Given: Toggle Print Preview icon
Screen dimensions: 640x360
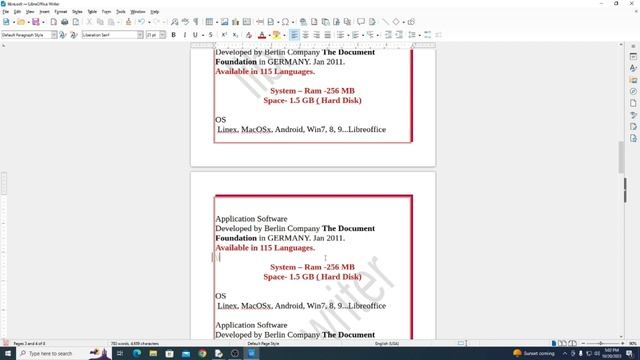Looking at the screenshot, I should coord(76,22).
